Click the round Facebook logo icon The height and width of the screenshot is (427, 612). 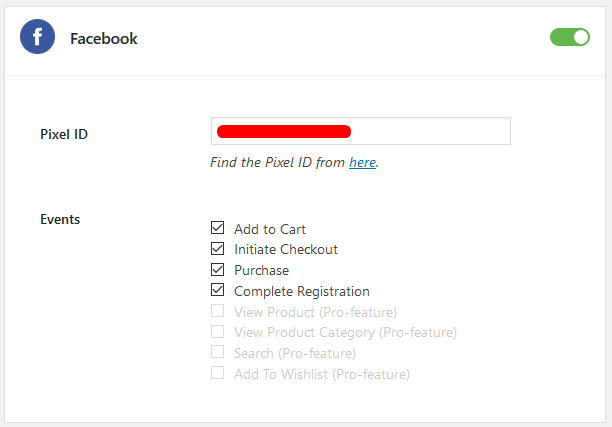pyautogui.click(x=37, y=37)
